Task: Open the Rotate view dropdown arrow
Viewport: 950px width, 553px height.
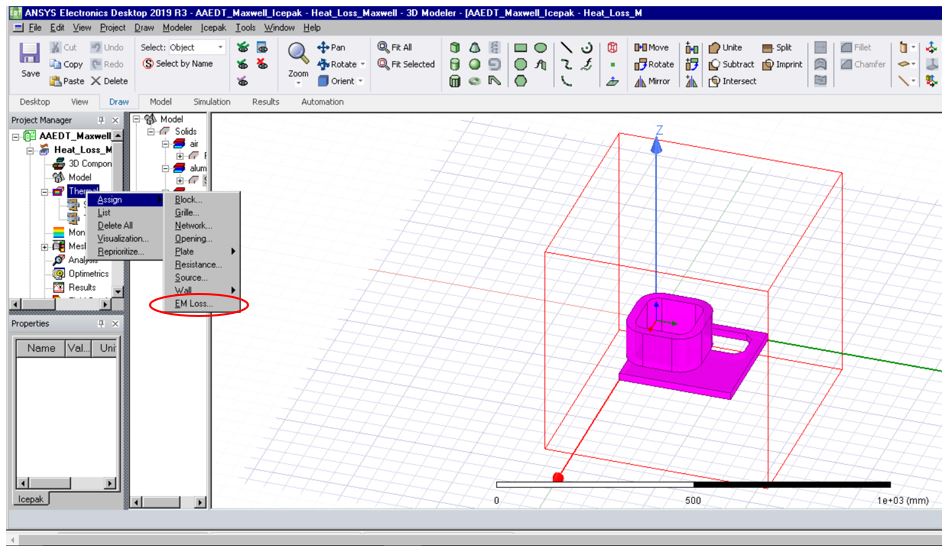Action: pyautogui.click(x=363, y=64)
